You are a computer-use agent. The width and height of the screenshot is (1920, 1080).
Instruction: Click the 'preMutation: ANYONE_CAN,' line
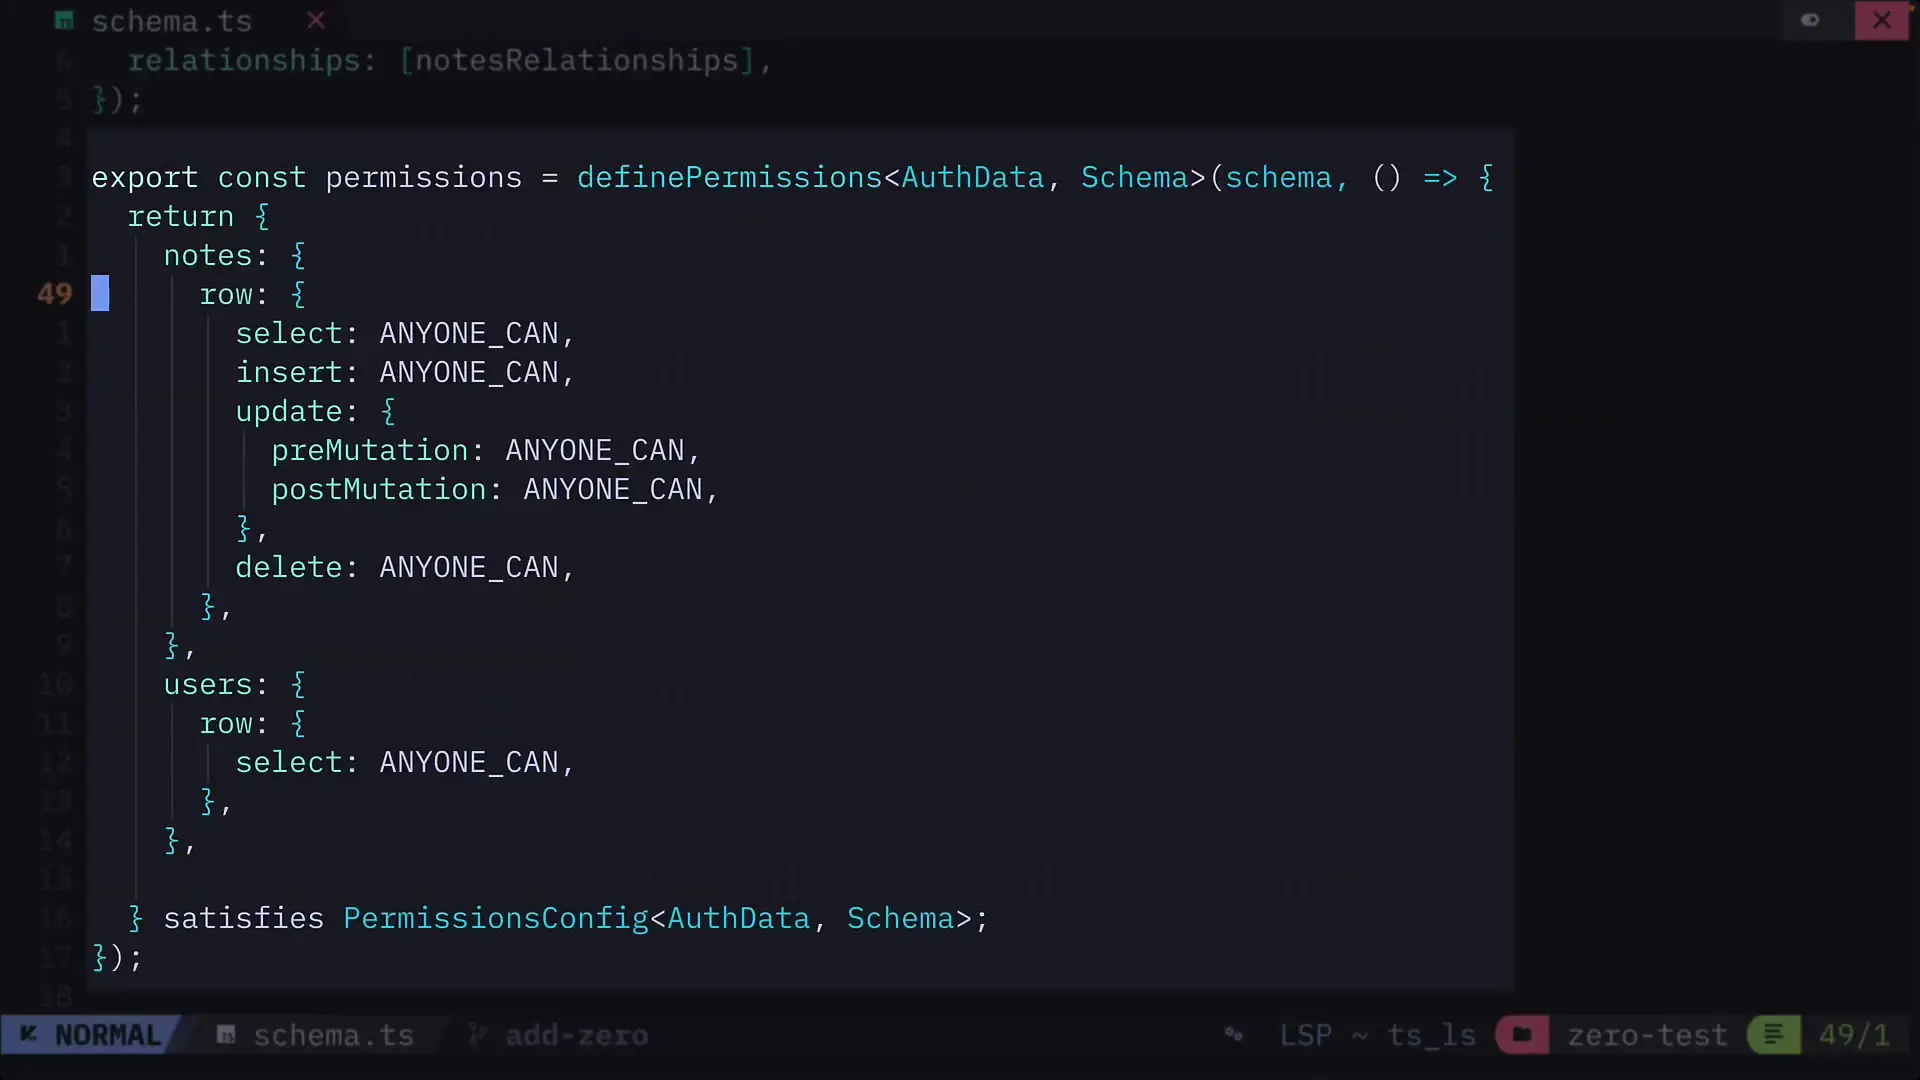(x=486, y=451)
